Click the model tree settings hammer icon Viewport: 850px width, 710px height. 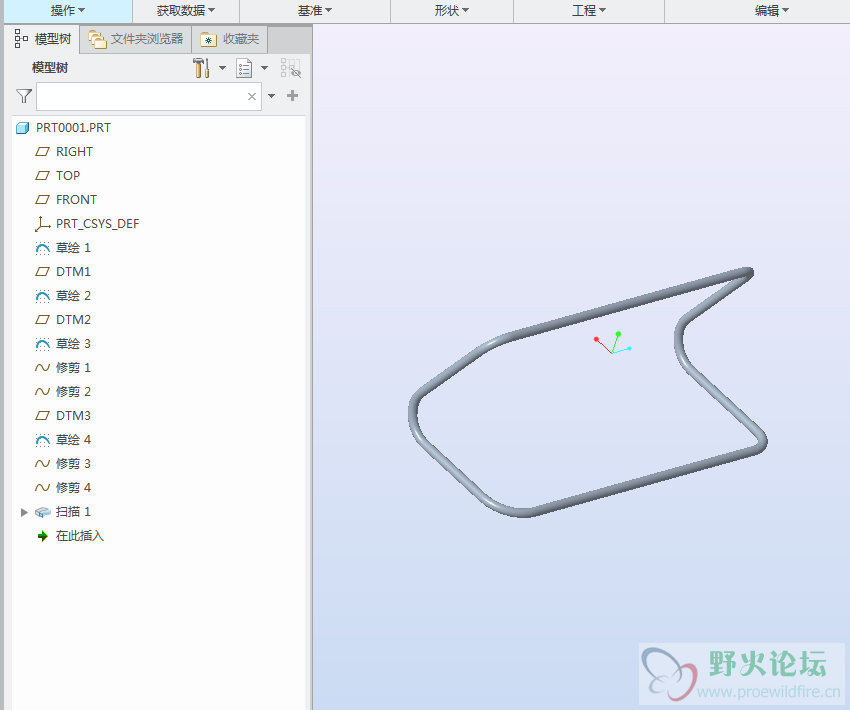click(x=201, y=68)
